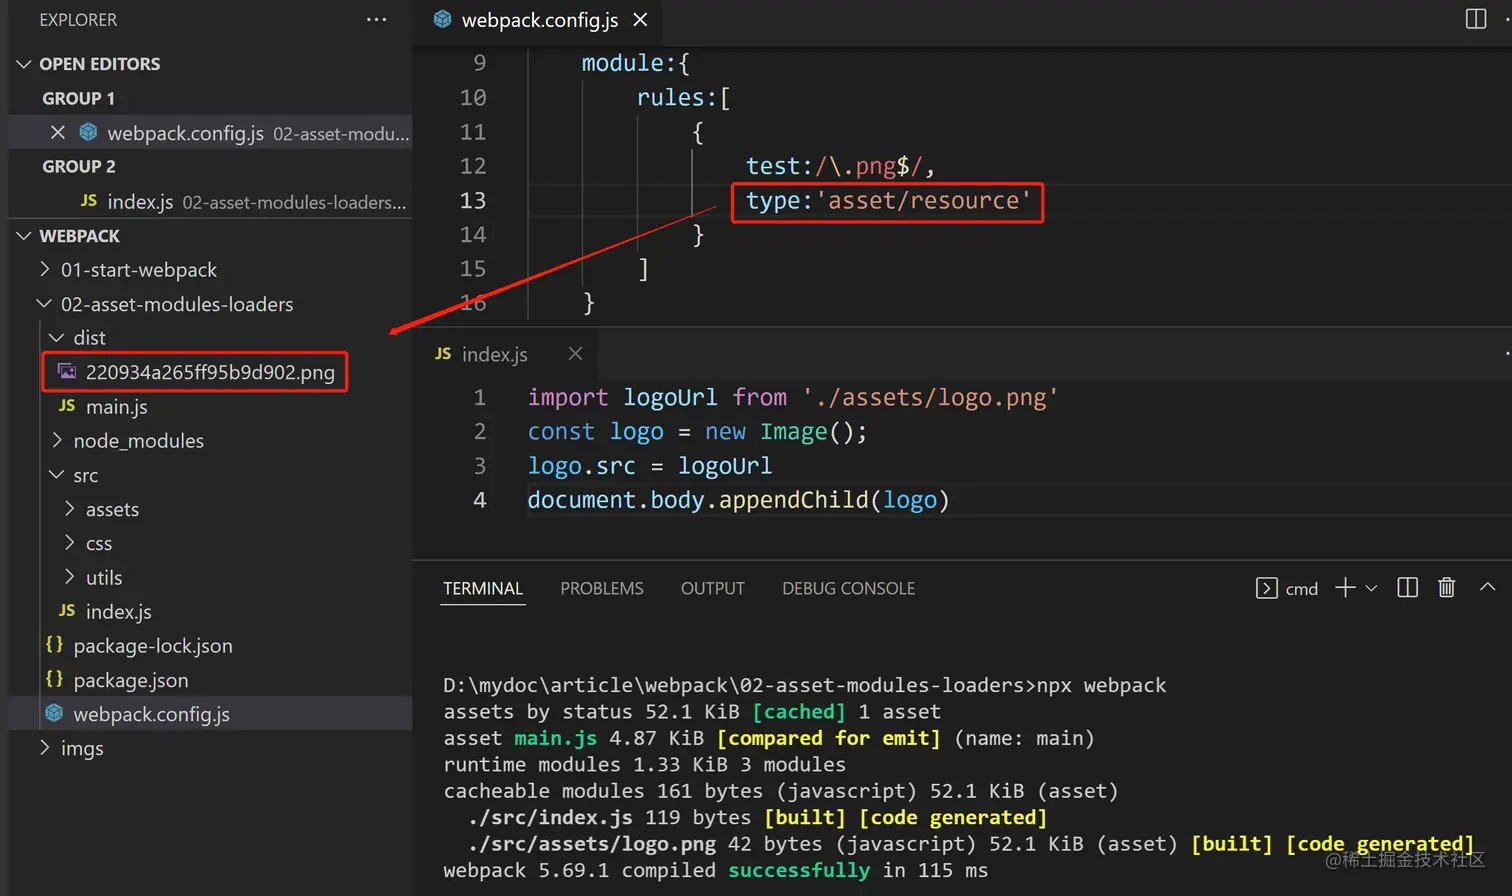Image resolution: width=1512 pixels, height=896 pixels.
Task: Close the webpack.config.js editor tab
Action: point(641,20)
